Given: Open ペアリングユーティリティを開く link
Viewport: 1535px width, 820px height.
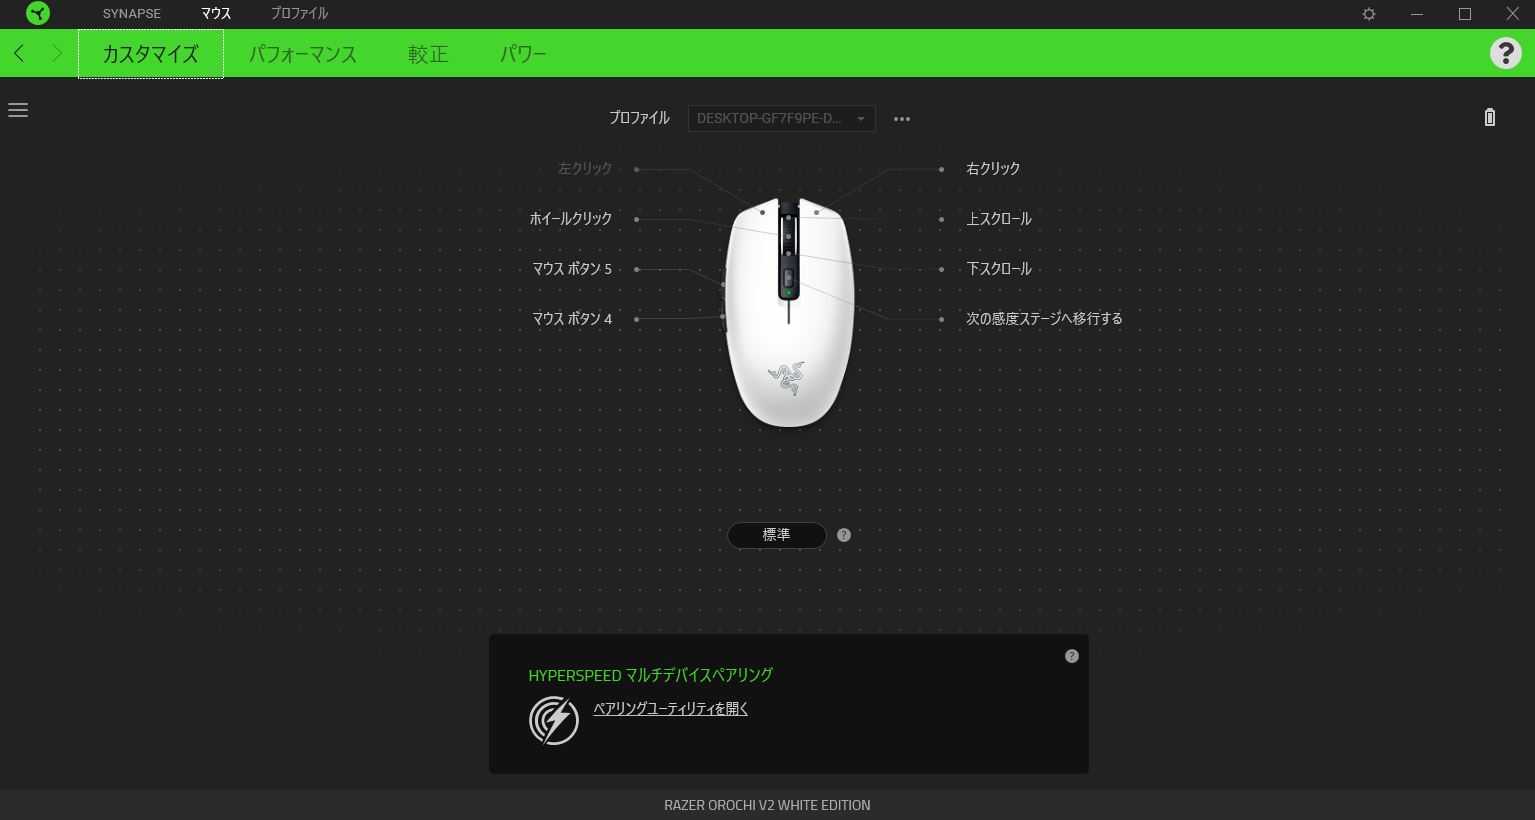Looking at the screenshot, I should click(671, 709).
